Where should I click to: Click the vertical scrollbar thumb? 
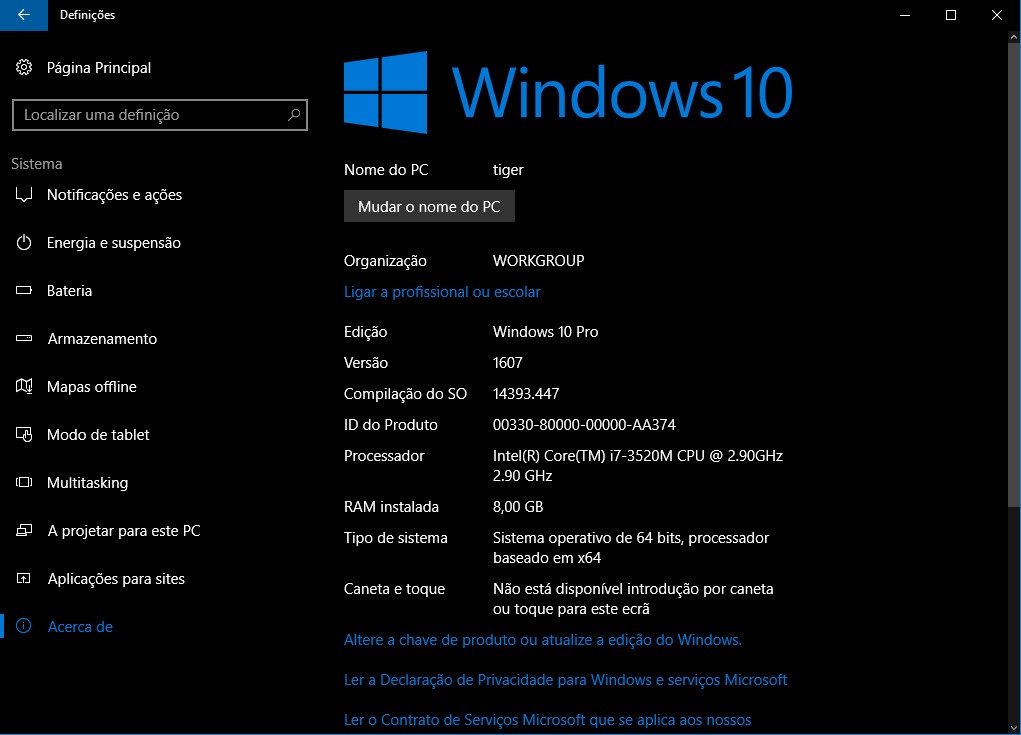click(x=1014, y=275)
